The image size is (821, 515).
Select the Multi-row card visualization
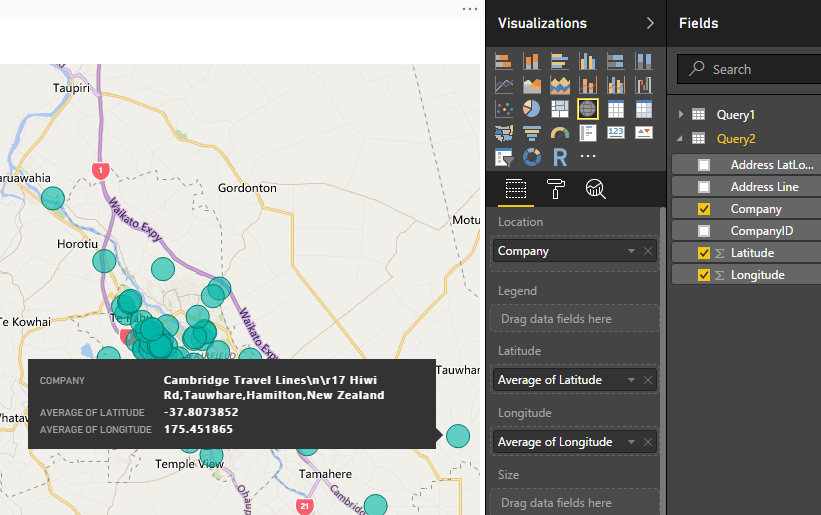587,133
